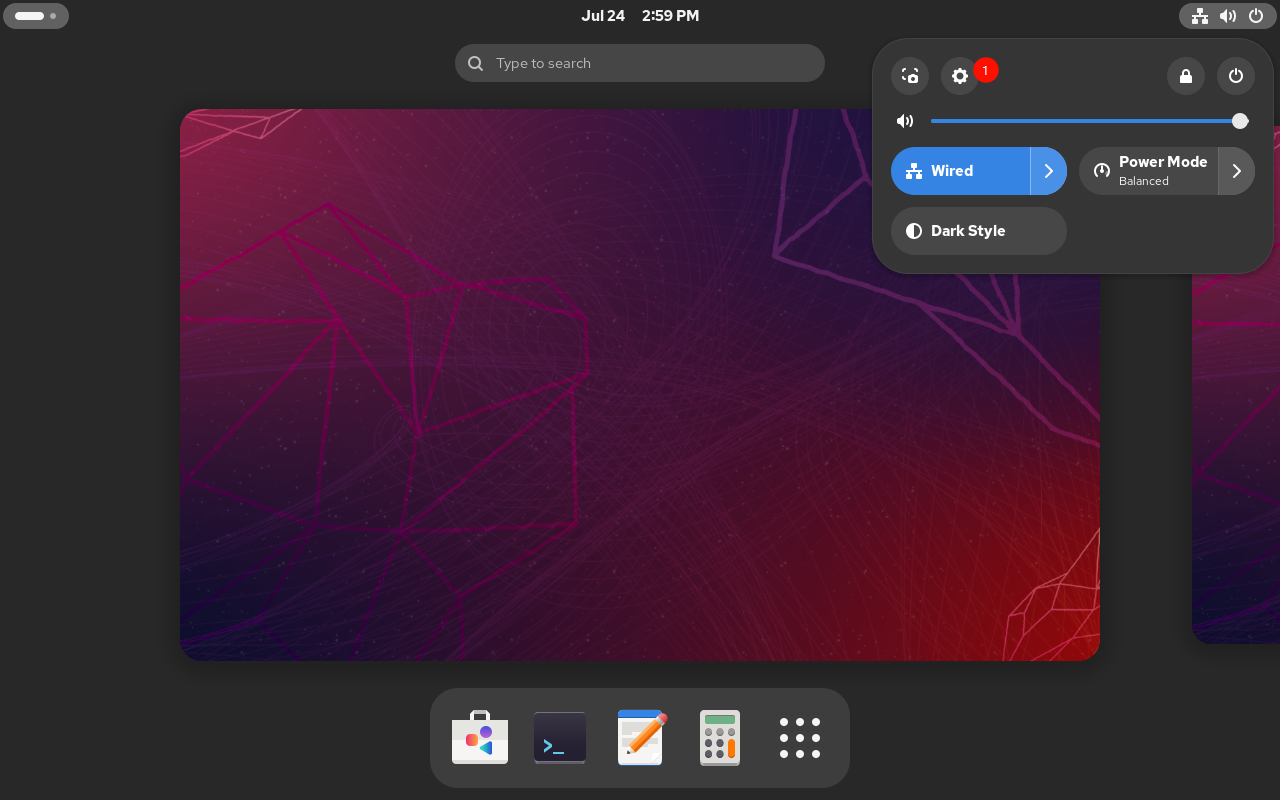Open the clock showing Jul 24 2:59 PM
The image size is (1280, 800).
pos(640,16)
